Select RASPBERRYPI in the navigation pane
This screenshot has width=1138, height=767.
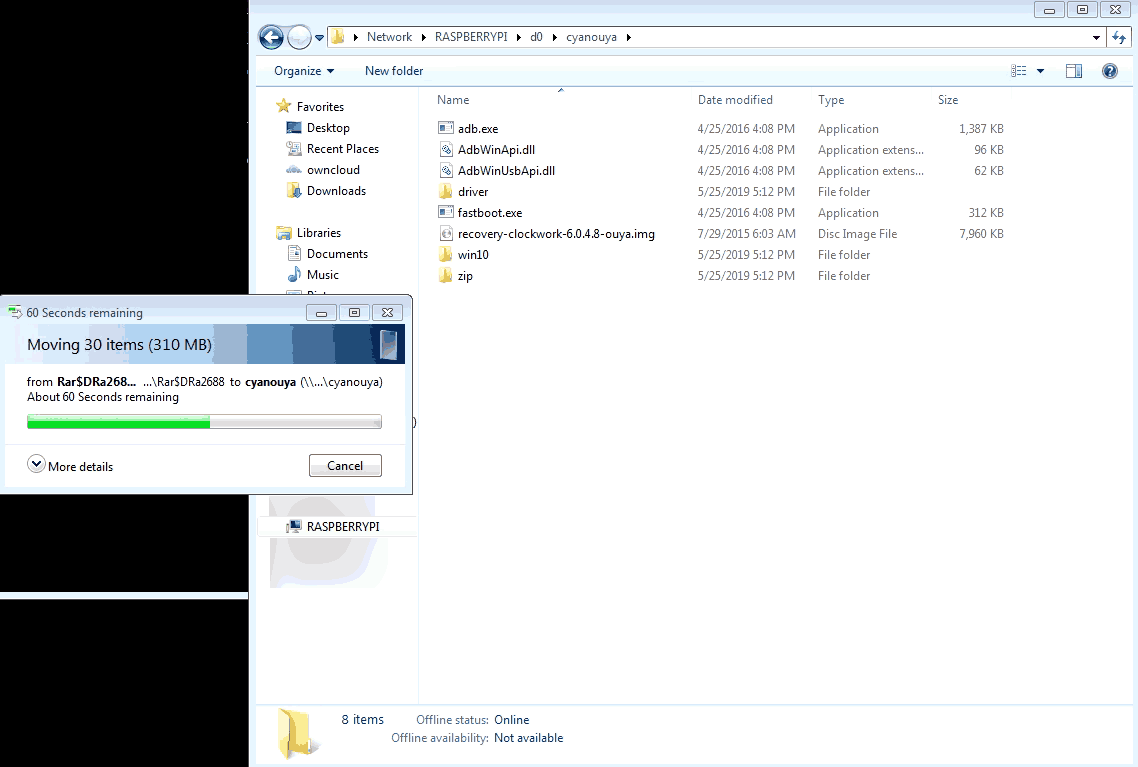(x=343, y=527)
